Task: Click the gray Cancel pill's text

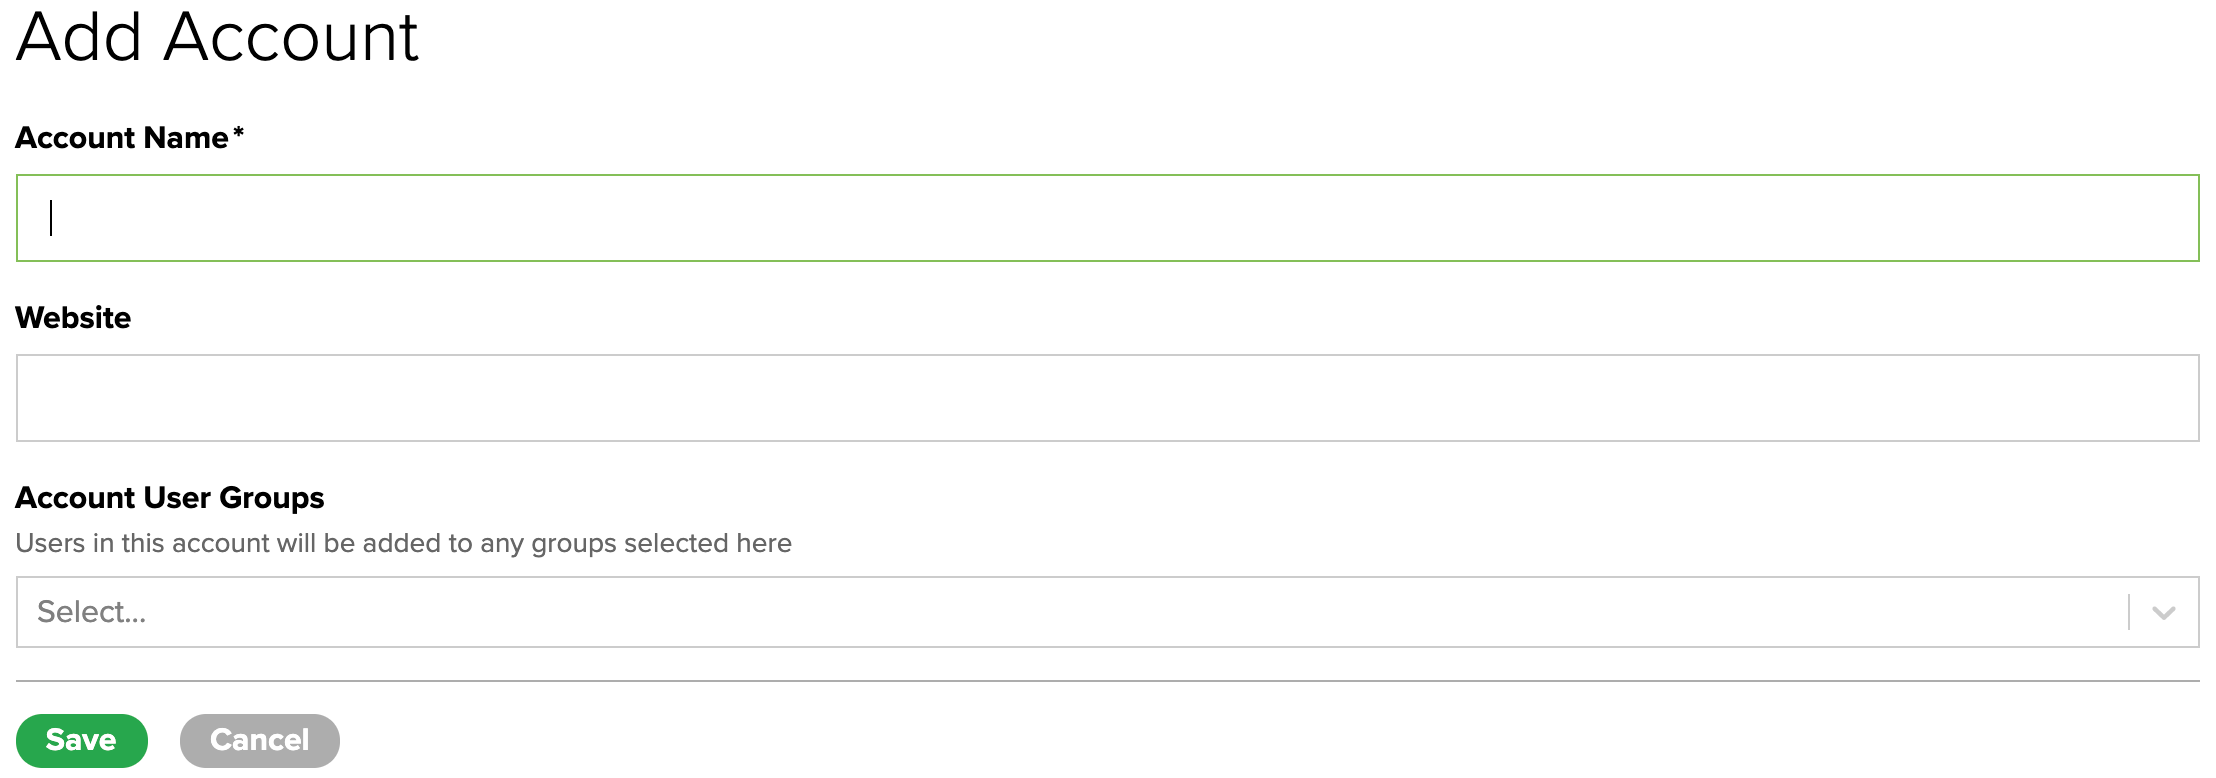Action: 260,741
